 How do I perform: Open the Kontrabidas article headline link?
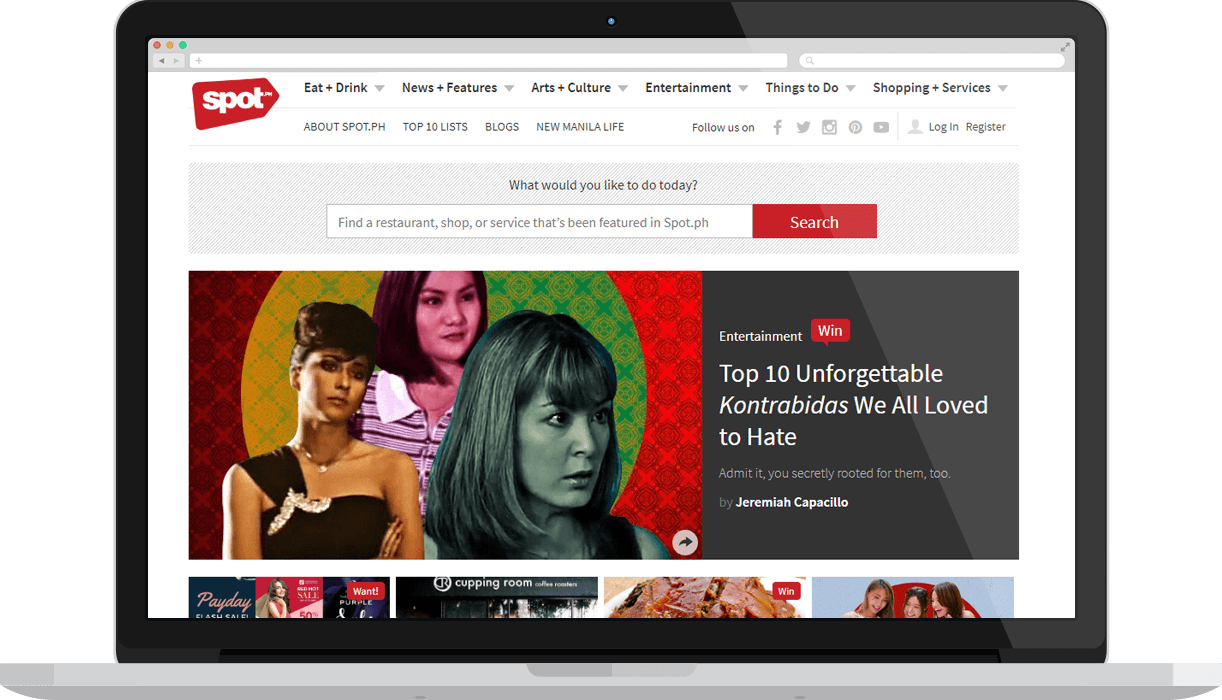(x=854, y=404)
